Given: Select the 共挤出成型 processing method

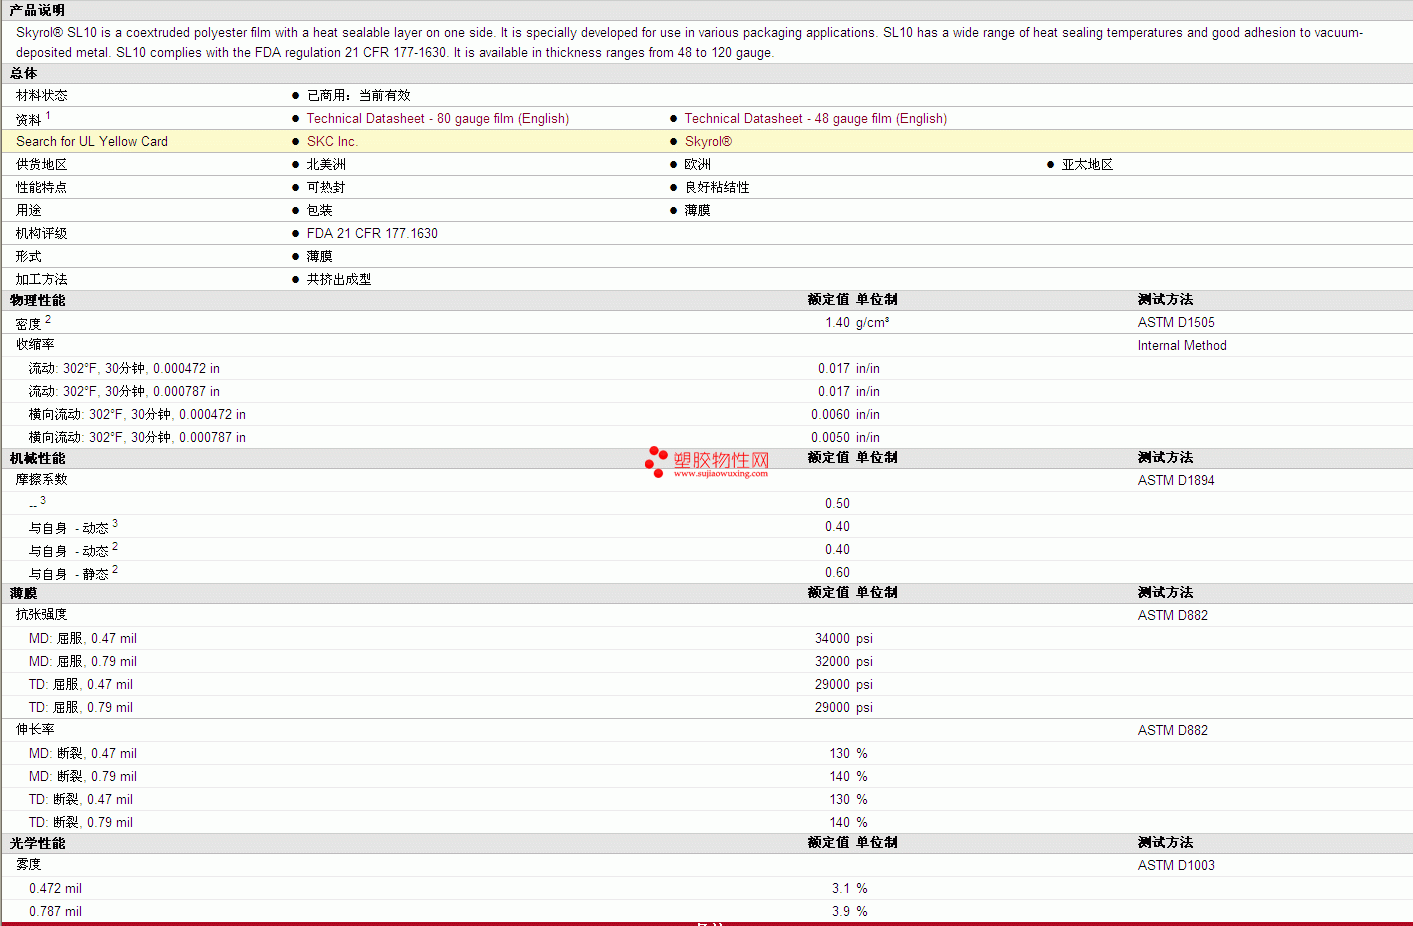Looking at the screenshot, I should (x=339, y=279).
